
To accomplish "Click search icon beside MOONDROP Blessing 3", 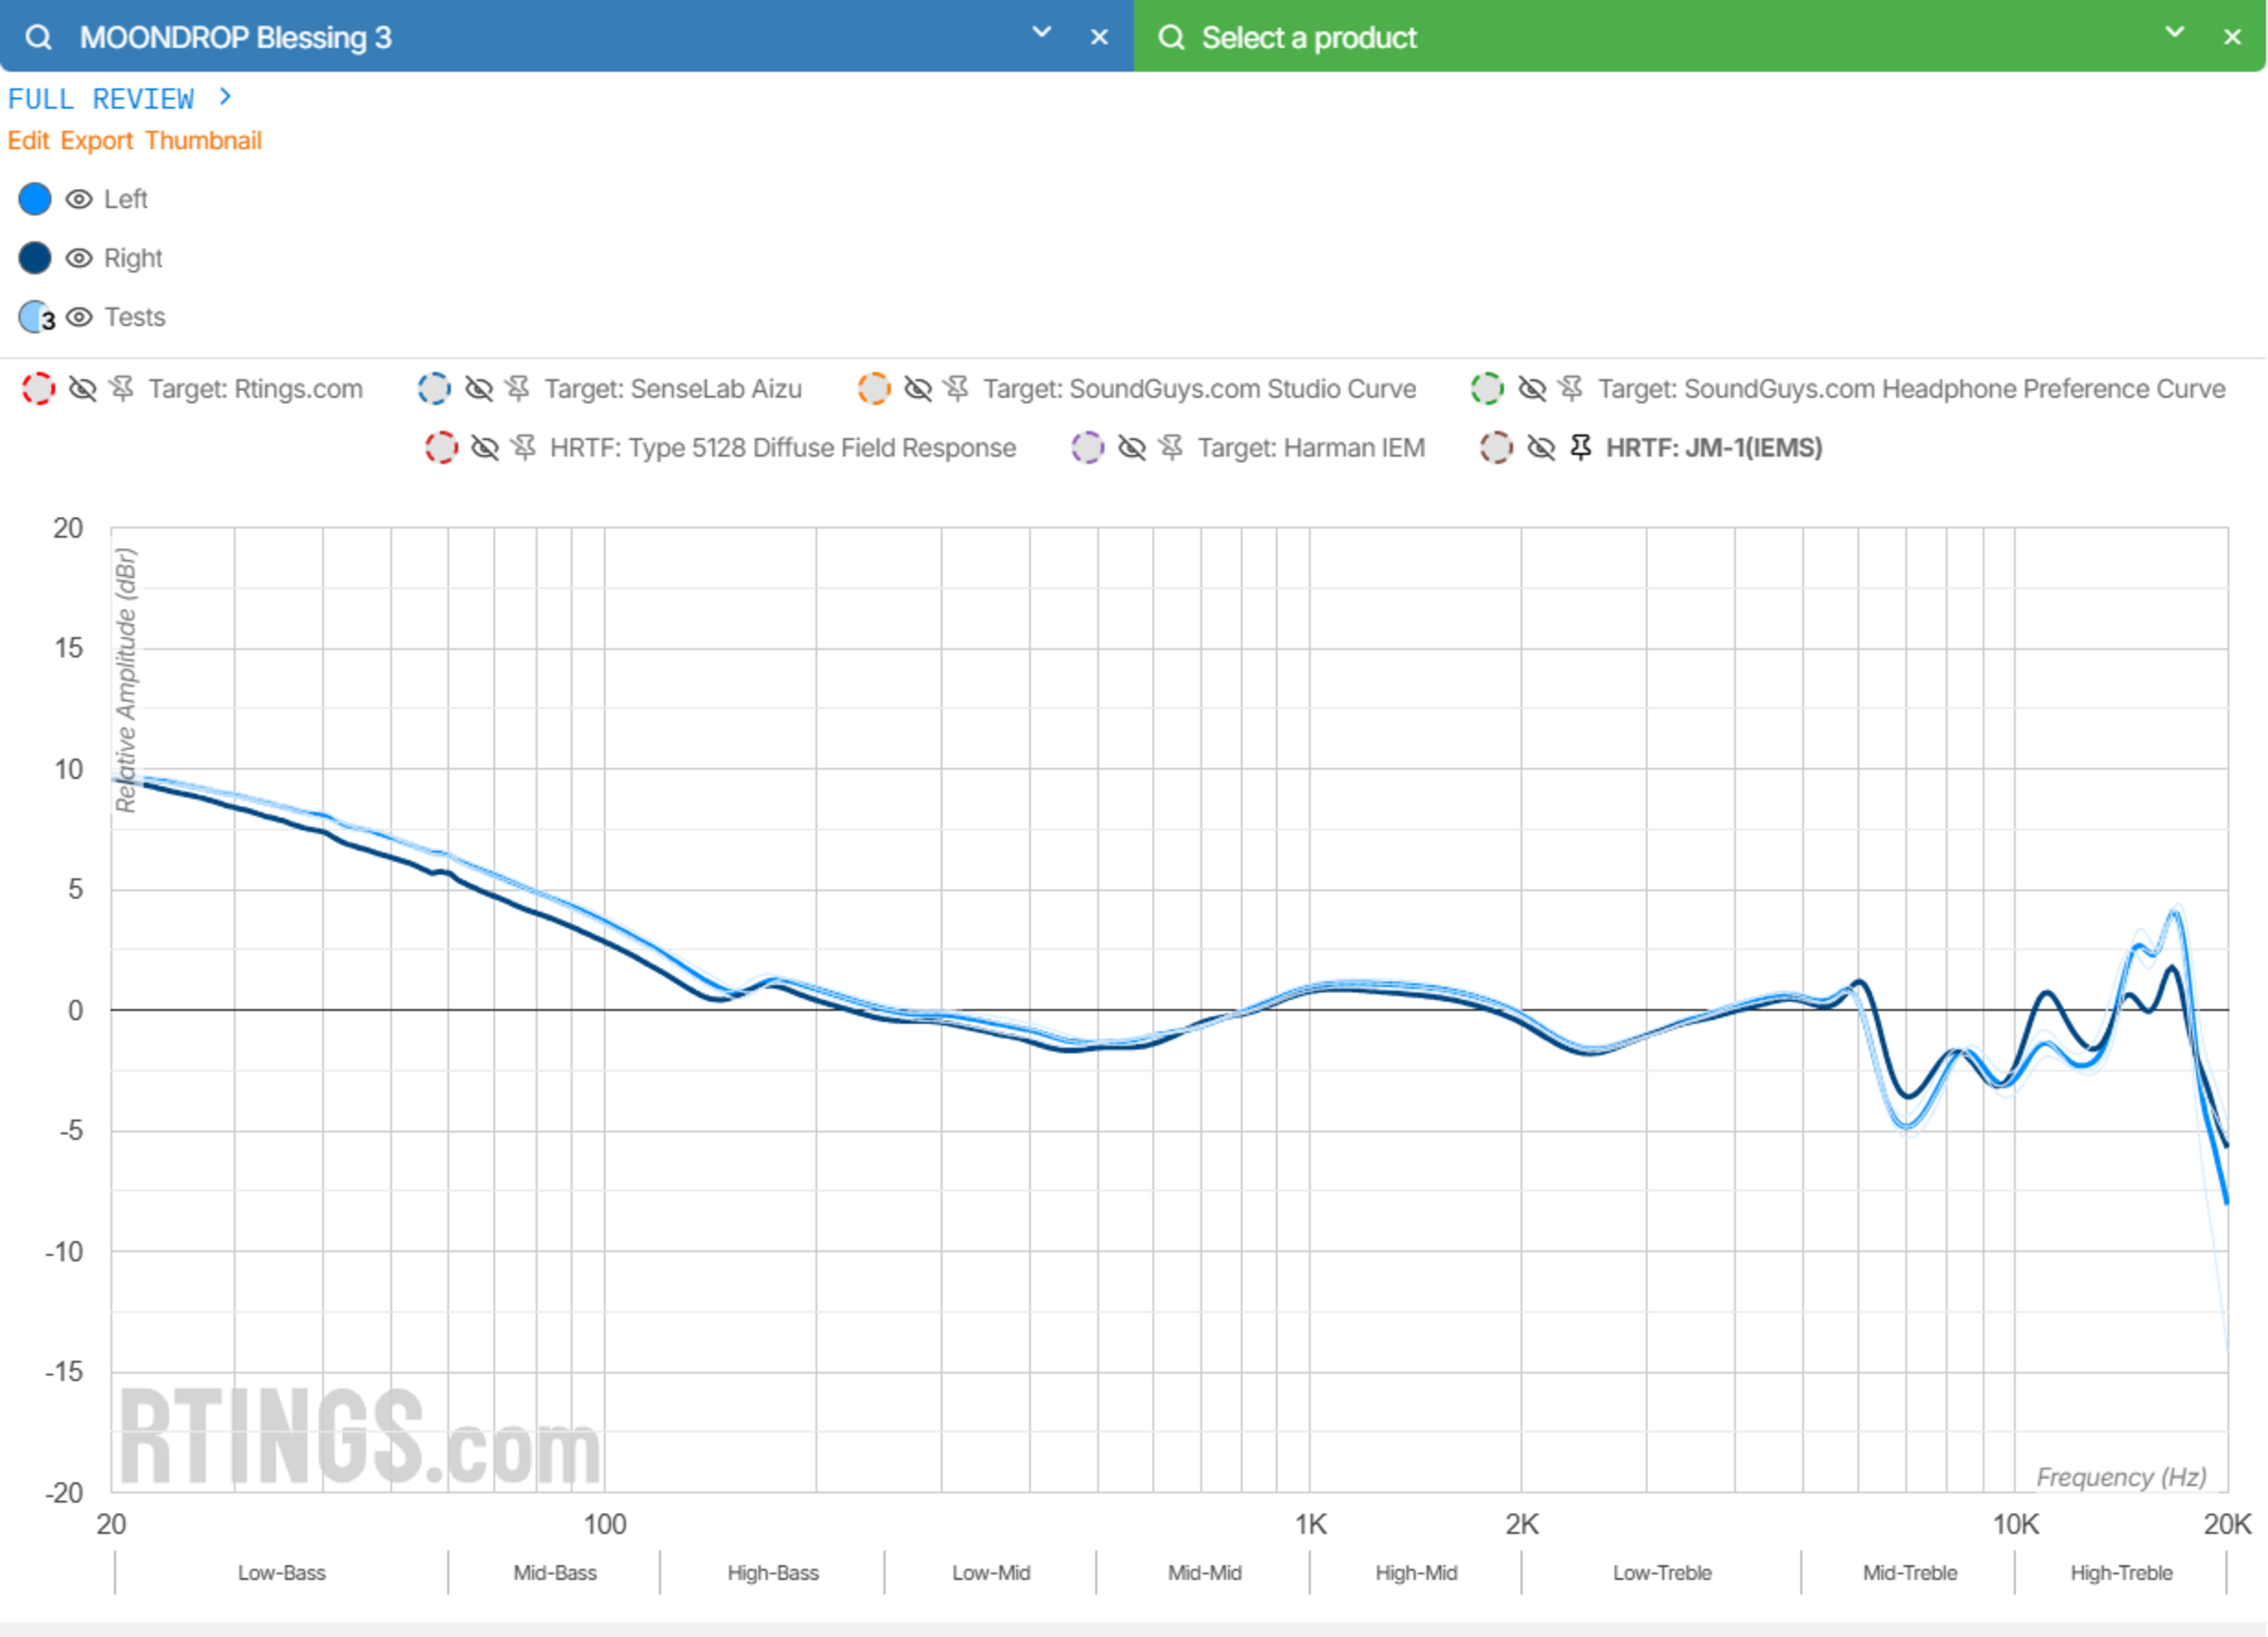I will click(38, 37).
